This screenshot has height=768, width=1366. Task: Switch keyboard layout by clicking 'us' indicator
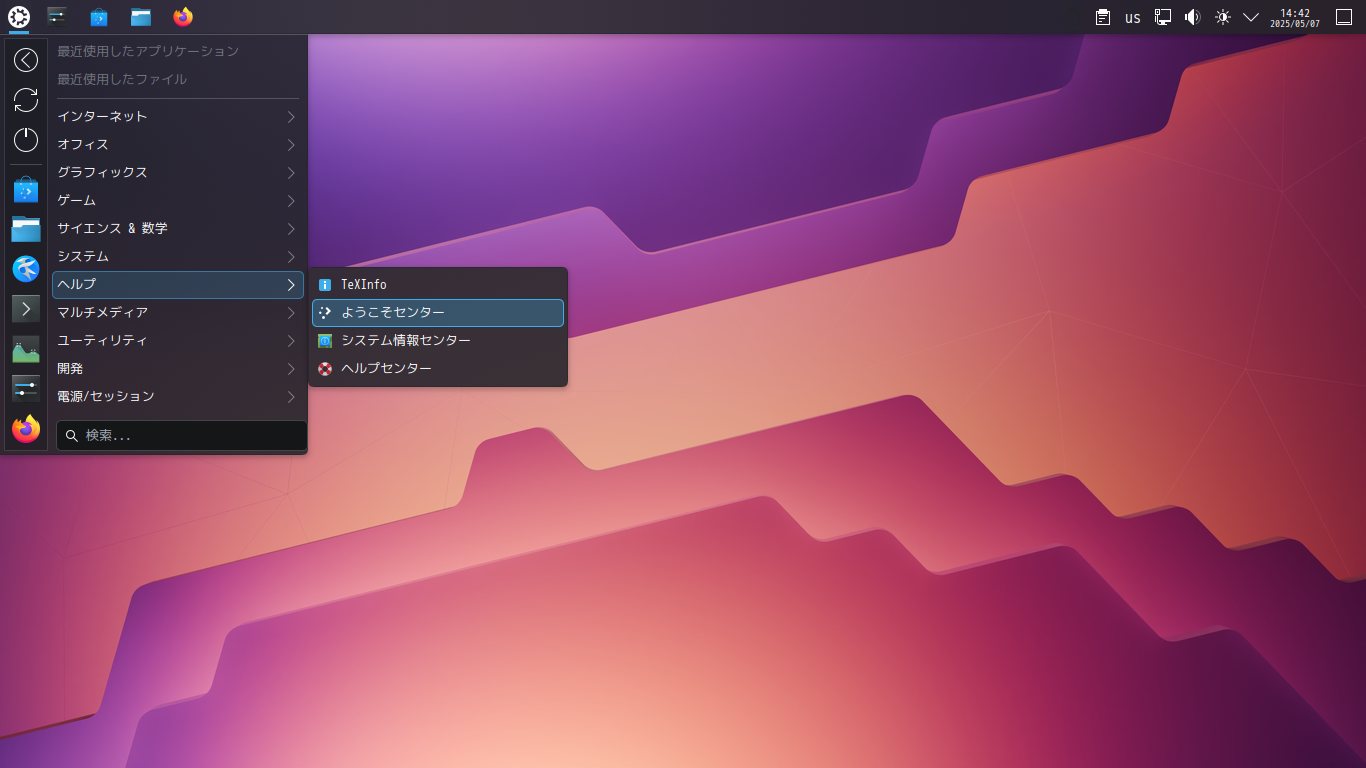[x=1132, y=17]
